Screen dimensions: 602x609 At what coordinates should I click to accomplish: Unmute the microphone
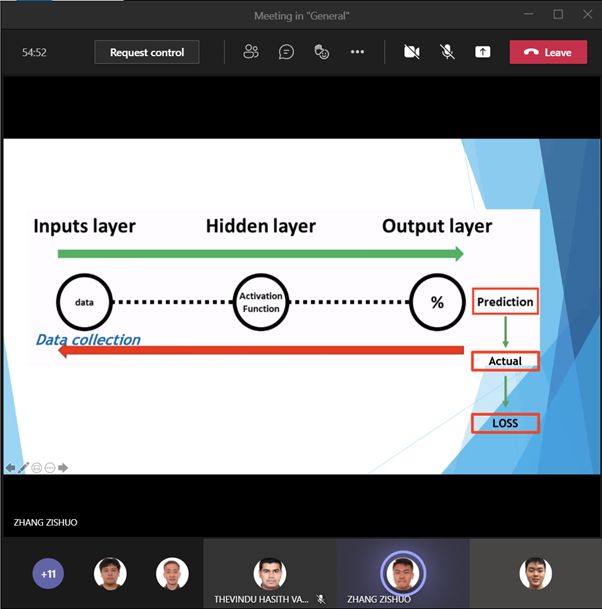pos(447,52)
